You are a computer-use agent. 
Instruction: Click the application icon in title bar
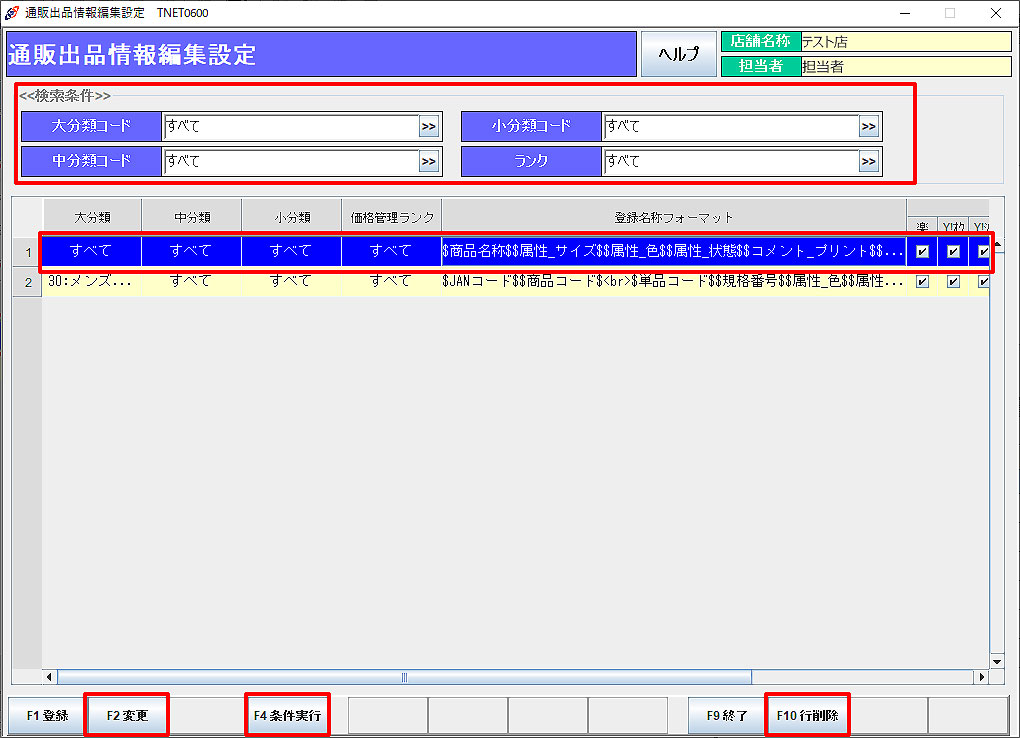click(x=12, y=13)
